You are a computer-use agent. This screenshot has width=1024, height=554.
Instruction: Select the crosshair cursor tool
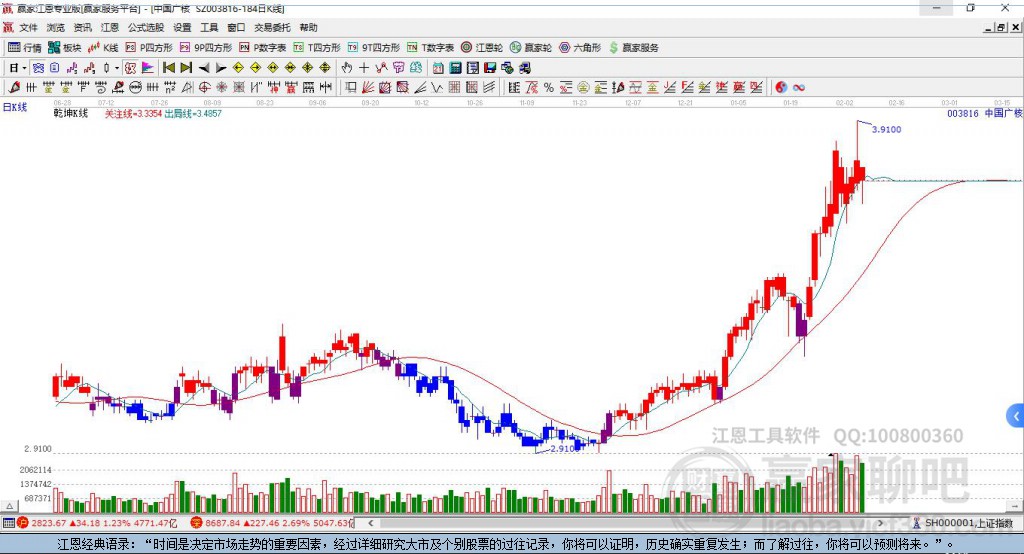coord(364,68)
